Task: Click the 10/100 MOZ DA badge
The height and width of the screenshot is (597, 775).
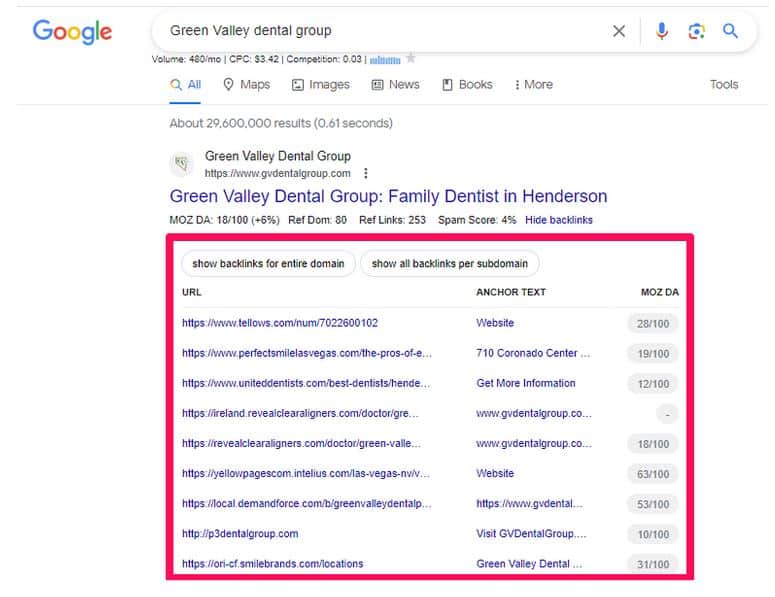Action: 652,535
